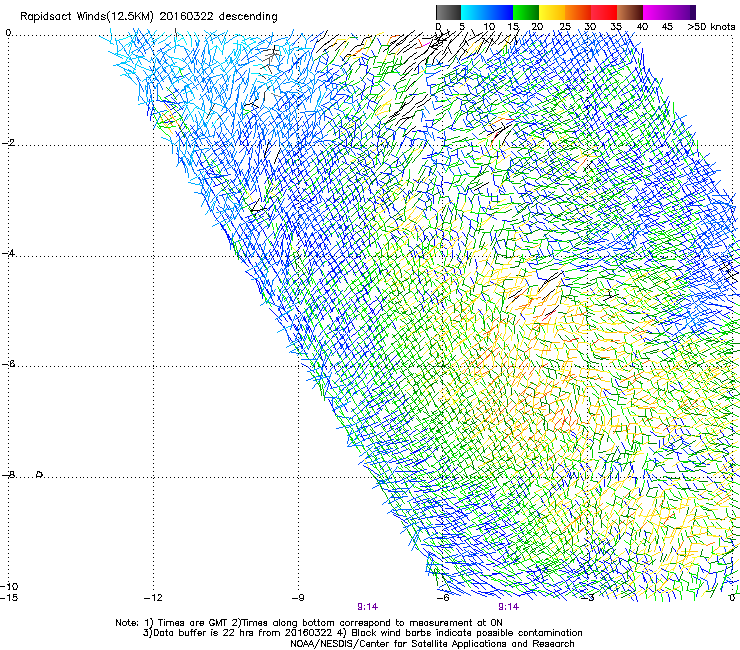Click the gray 0-5 knots legend swatch
This screenshot has height=650, width=740.
click(448, 12)
